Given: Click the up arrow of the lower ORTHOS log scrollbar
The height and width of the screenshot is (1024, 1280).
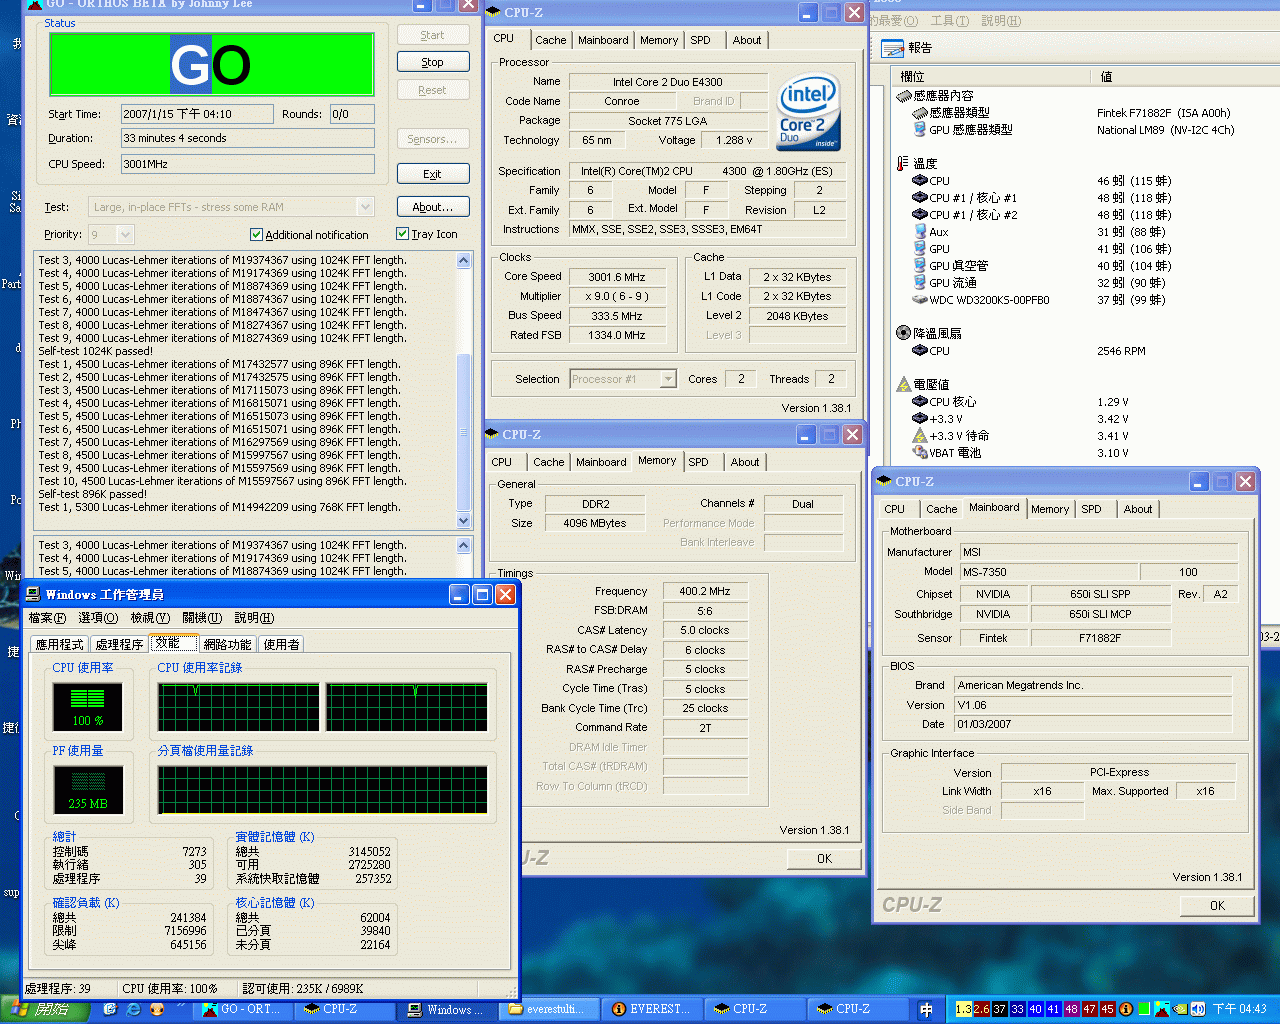Looking at the screenshot, I should 463,545.
